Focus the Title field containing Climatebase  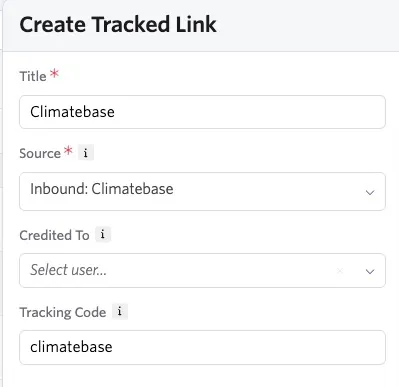point(202,112)
